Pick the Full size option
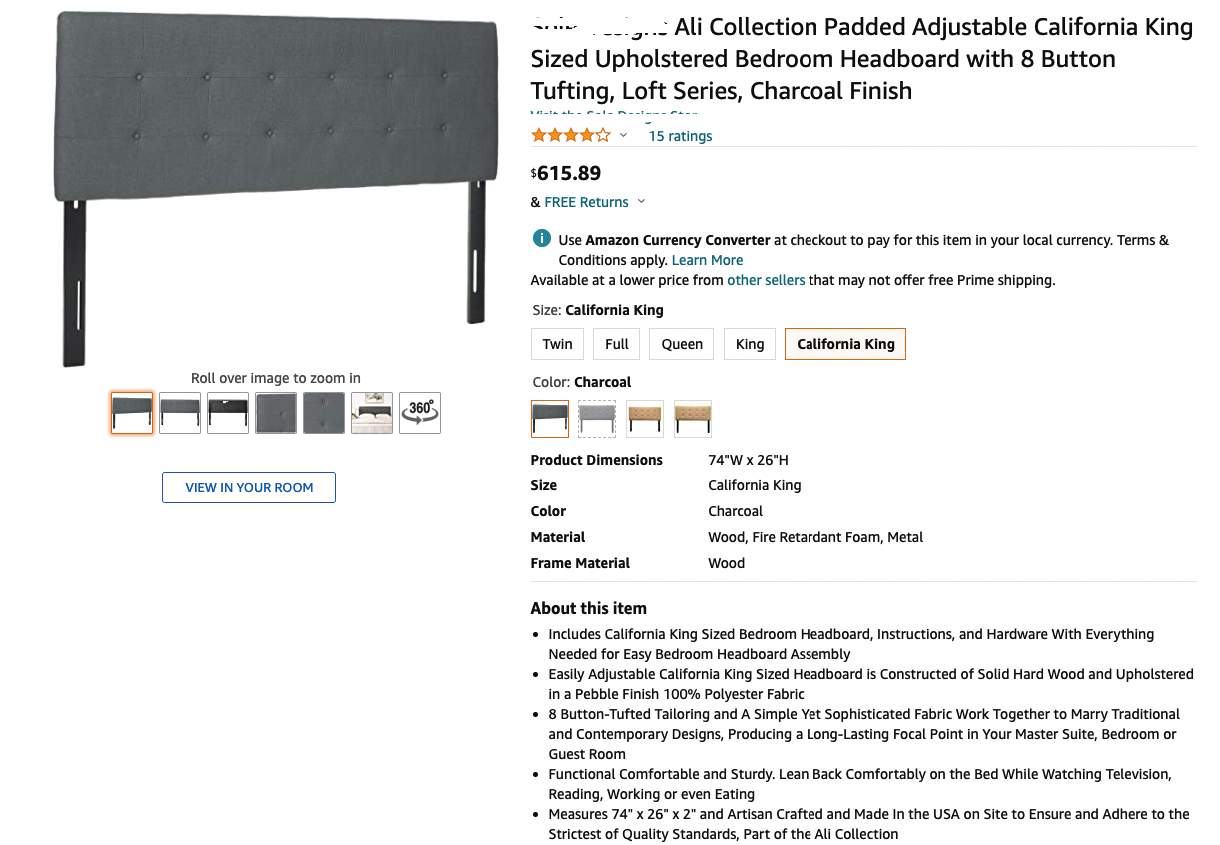Image resolution: width=1220 pixels, height=845 pixels. tap(617, 344)
